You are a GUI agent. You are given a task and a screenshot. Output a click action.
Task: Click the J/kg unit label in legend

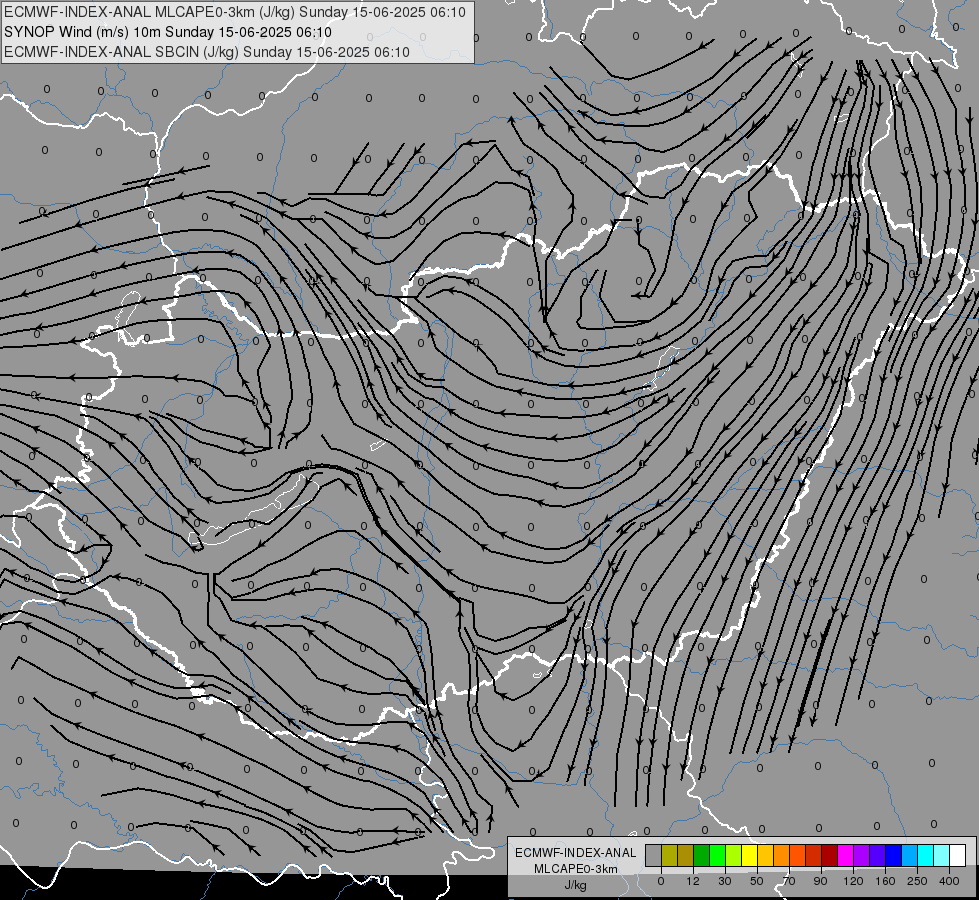(576, 885)
